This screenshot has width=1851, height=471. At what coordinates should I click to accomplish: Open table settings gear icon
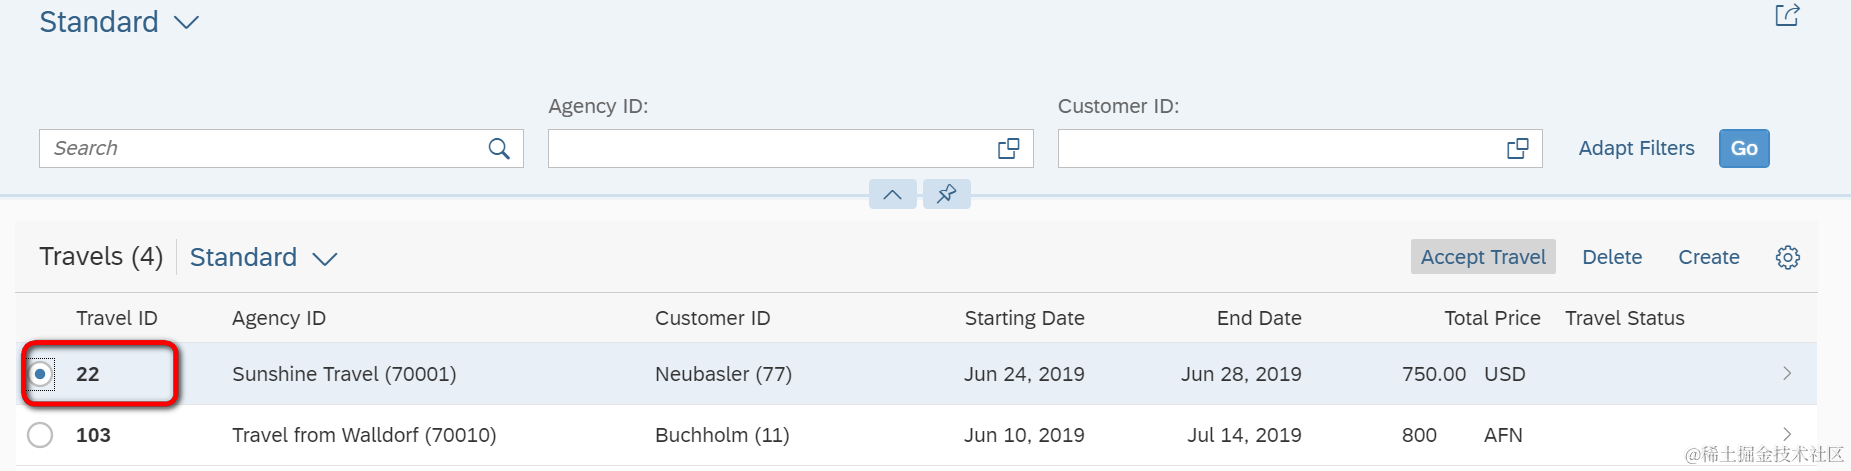[x=1787, y=258]
